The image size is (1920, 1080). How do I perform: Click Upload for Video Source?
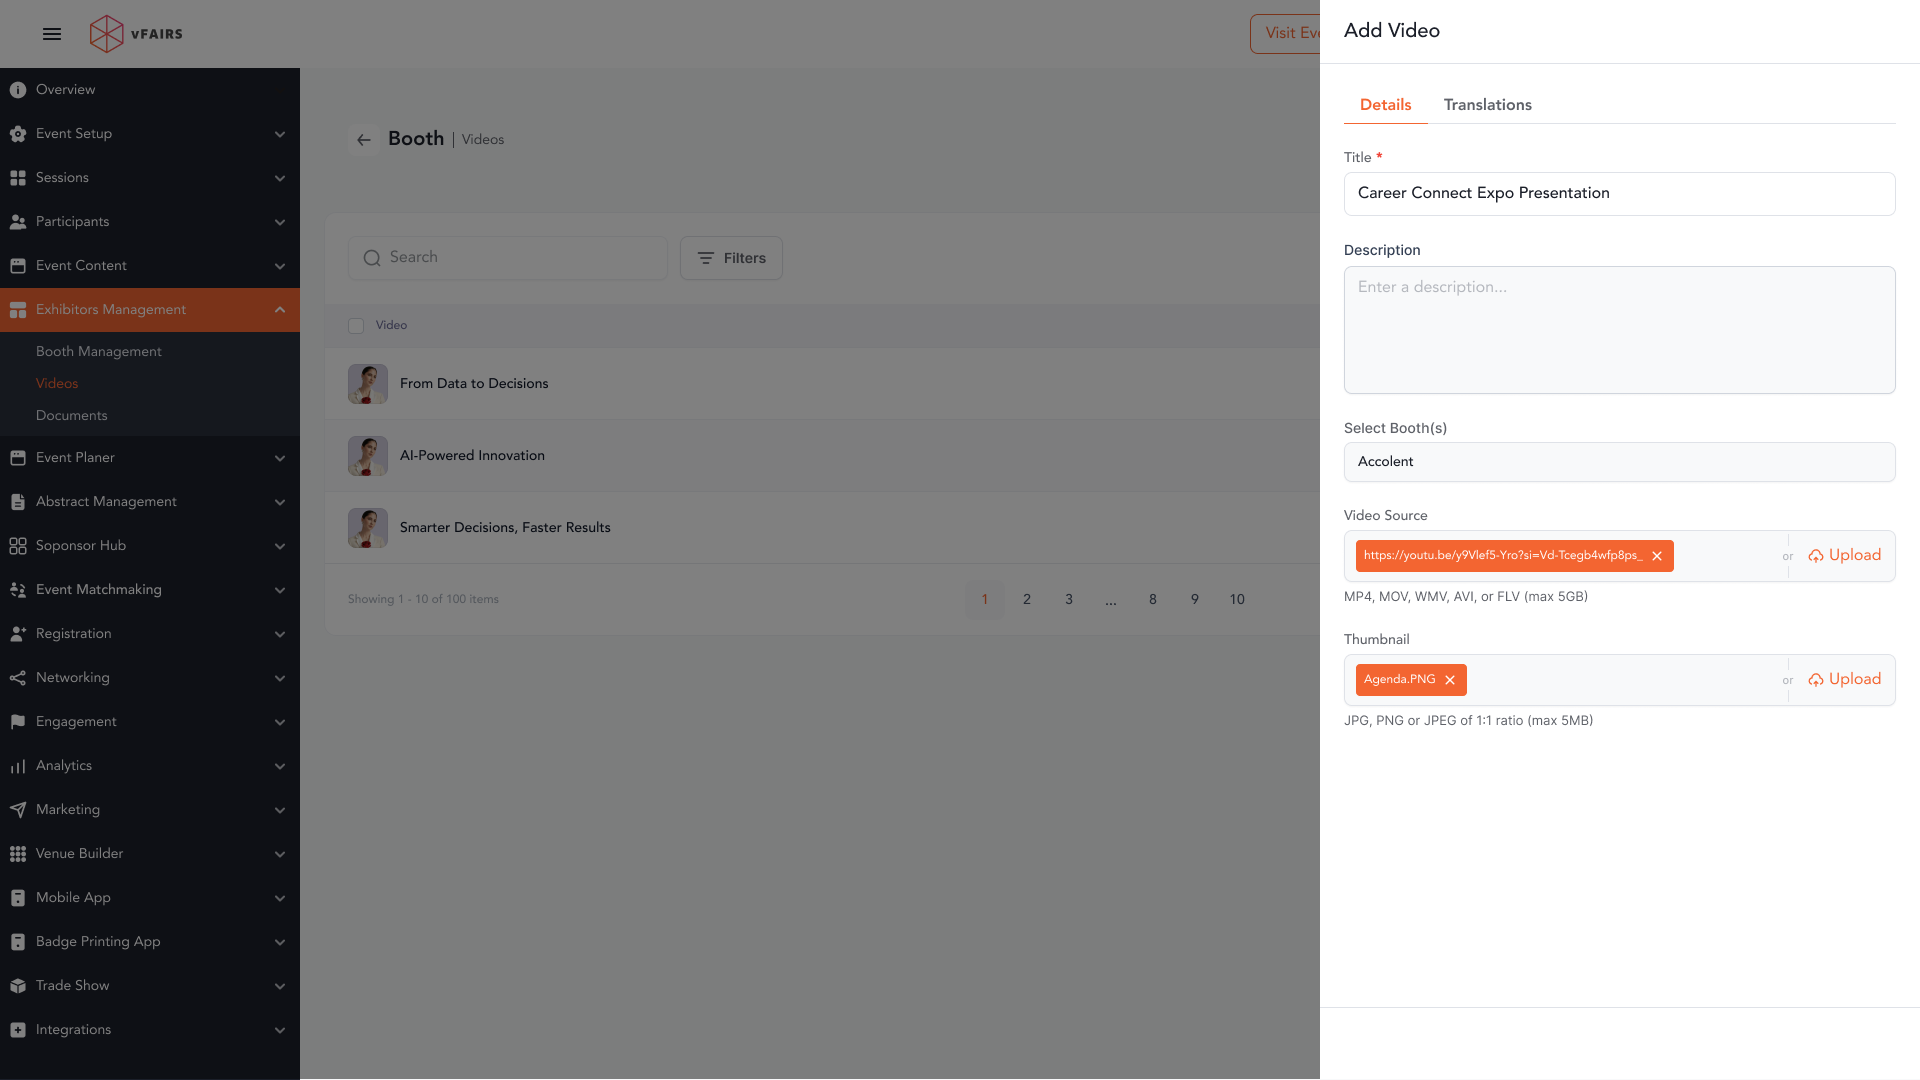pyautogui.click(x=1844, y=556)
